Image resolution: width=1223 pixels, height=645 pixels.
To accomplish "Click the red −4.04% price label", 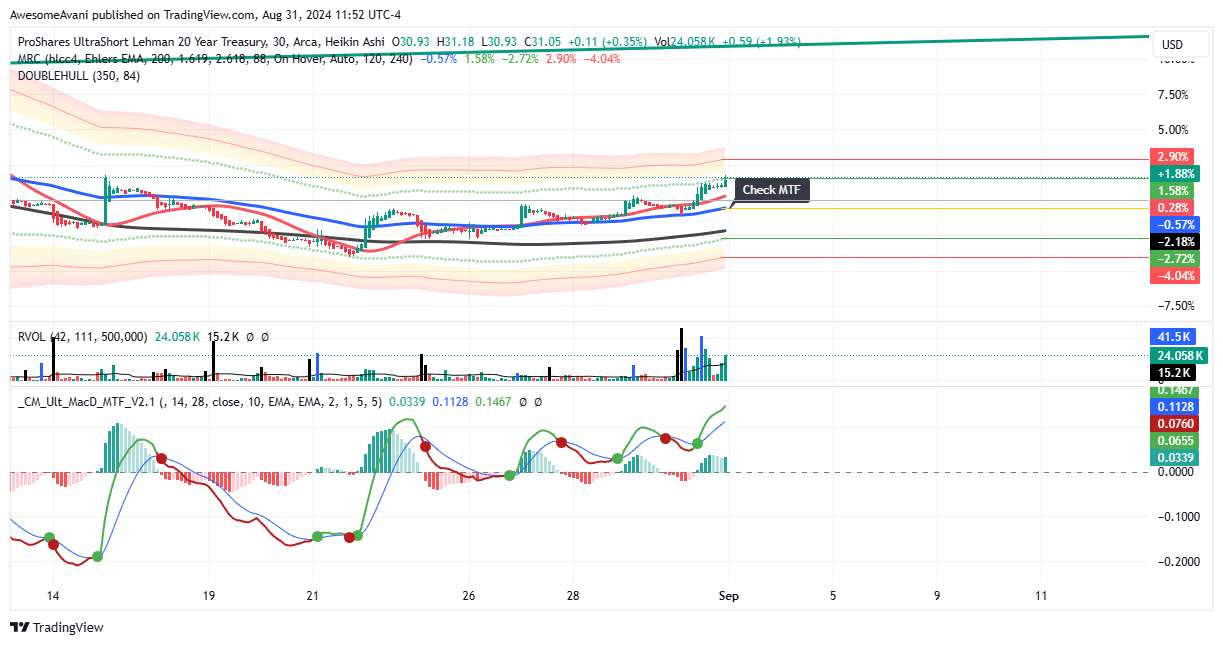I will [x=1176, y=275].
